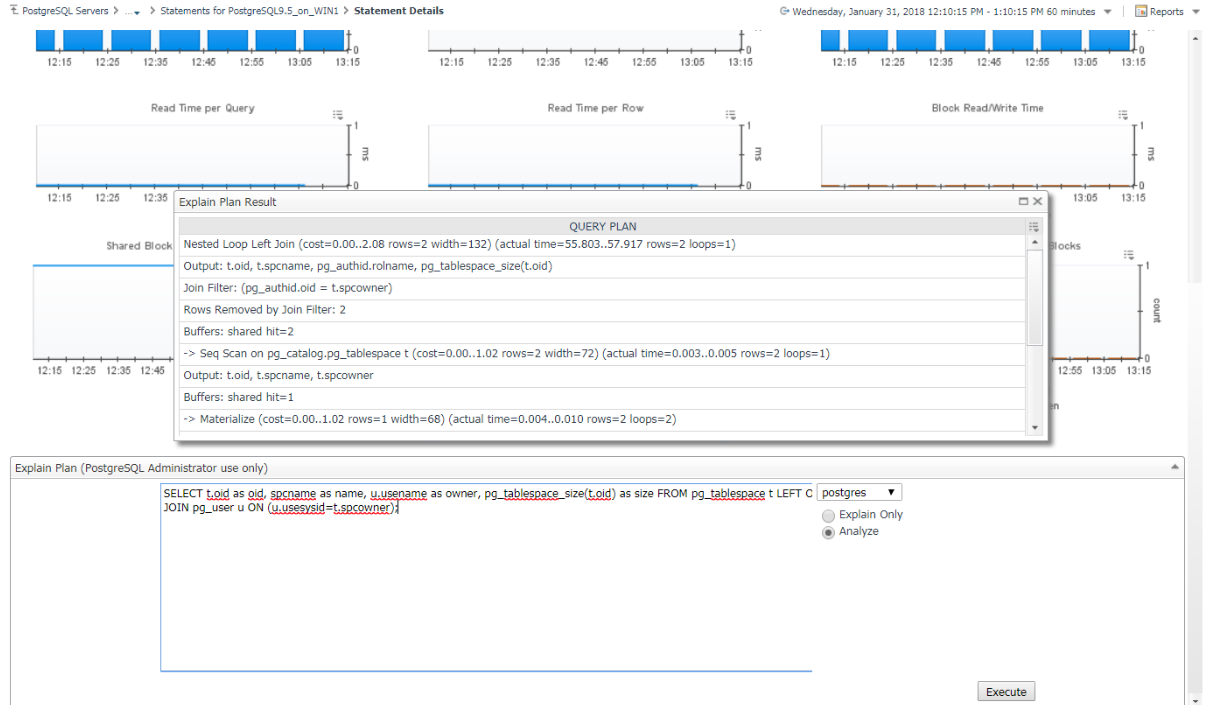Viewport: 1210px width, 705px height.
Task: Collapse the Explain Plan panel
Action: click(1174, 467)
